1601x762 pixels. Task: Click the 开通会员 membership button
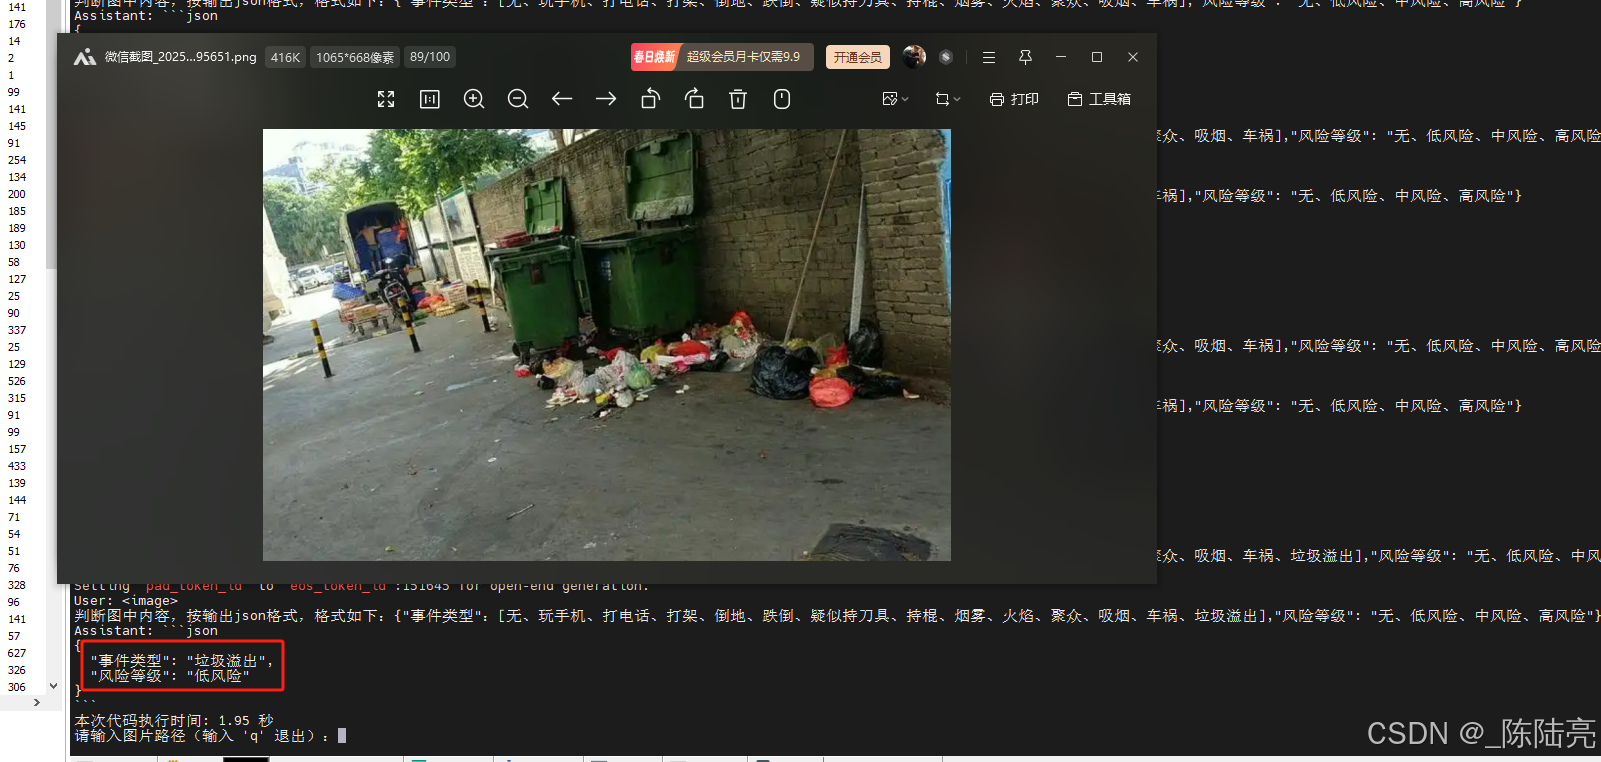point(858,57)
